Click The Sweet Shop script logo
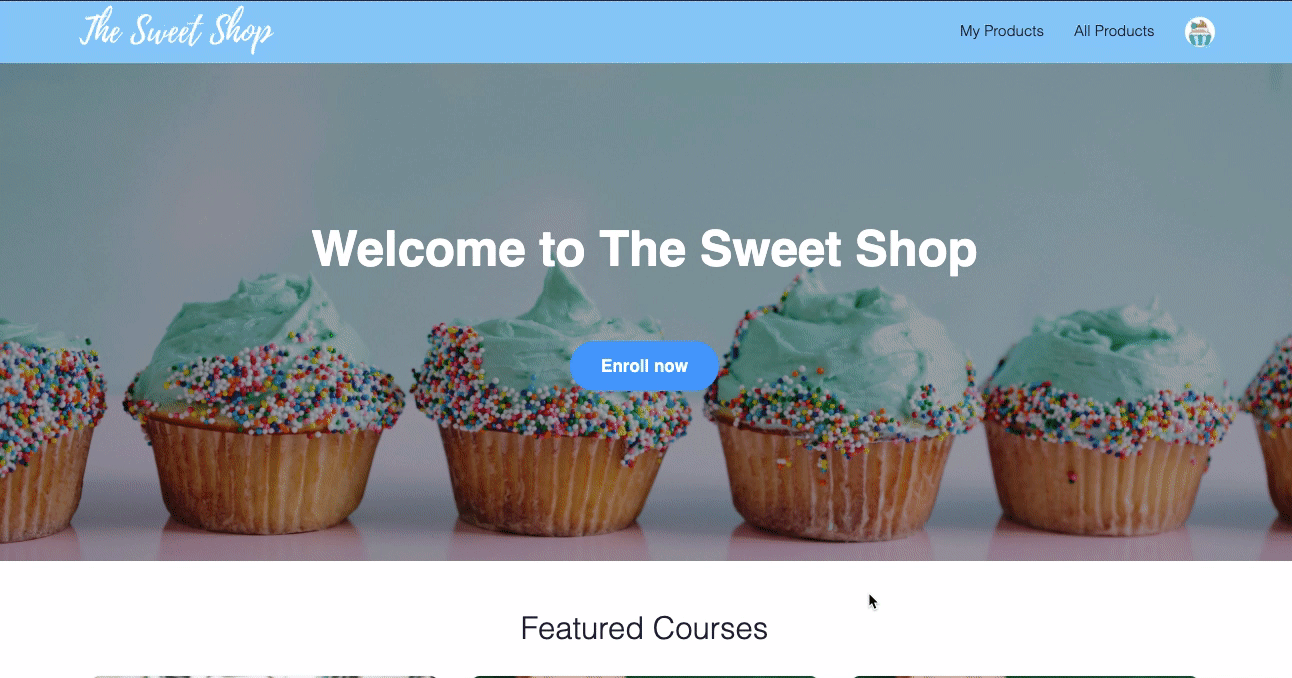 click(x=176, y=31)
